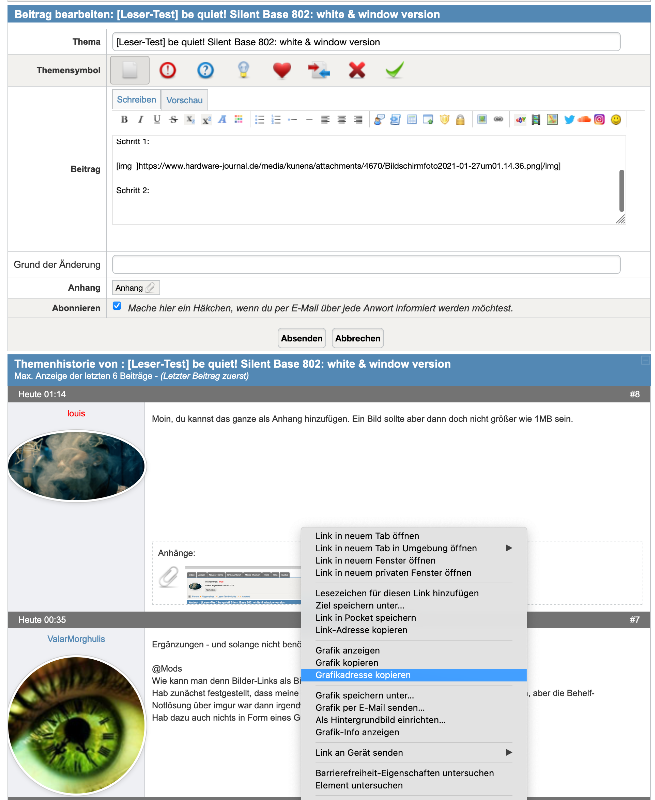This screenshot has width=655, height=800.
Task: Open louis user profile link
Action: (76, 413)
